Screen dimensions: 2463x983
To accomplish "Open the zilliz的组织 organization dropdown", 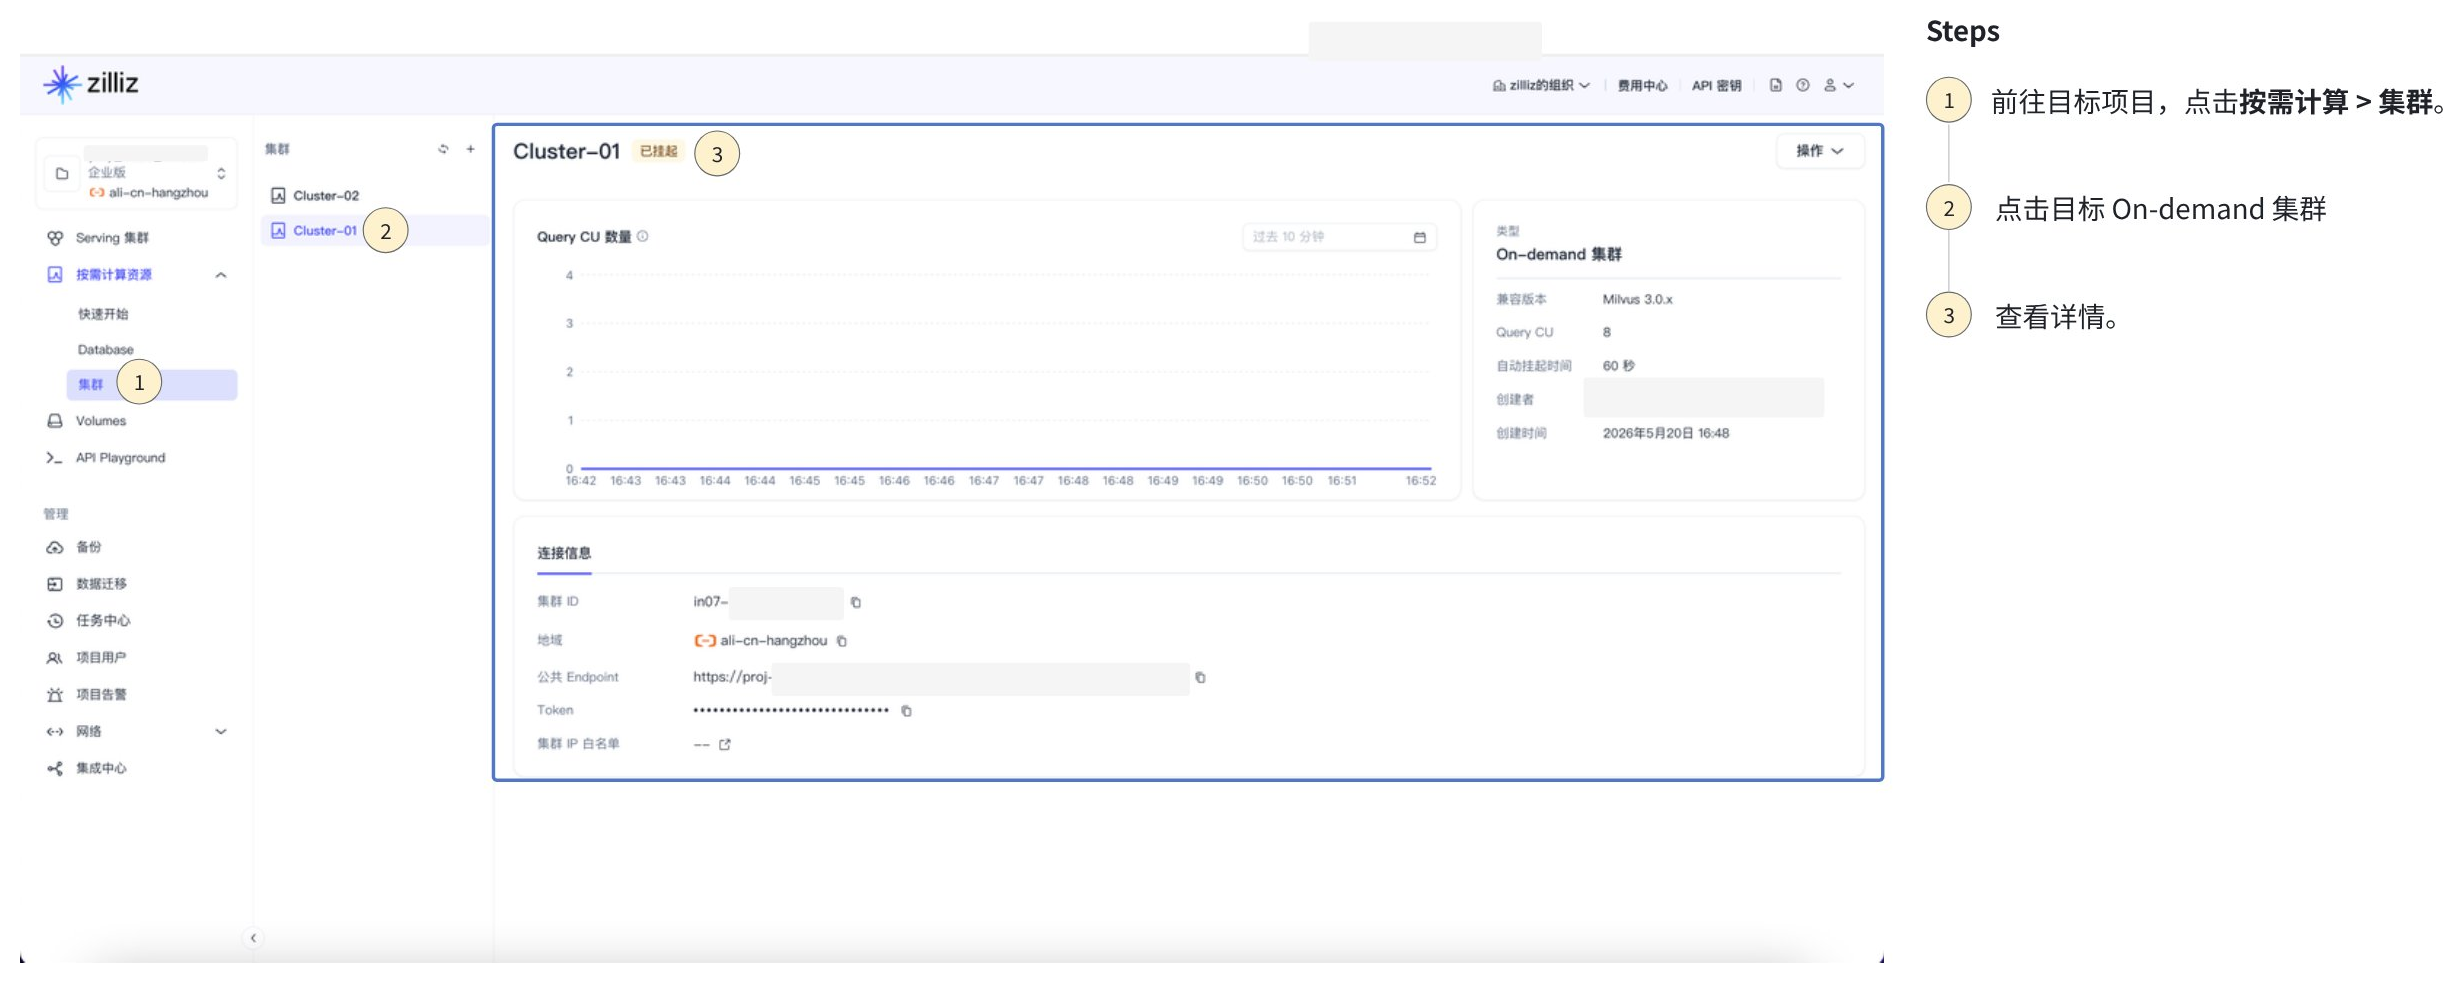I will click(1541, 86).
